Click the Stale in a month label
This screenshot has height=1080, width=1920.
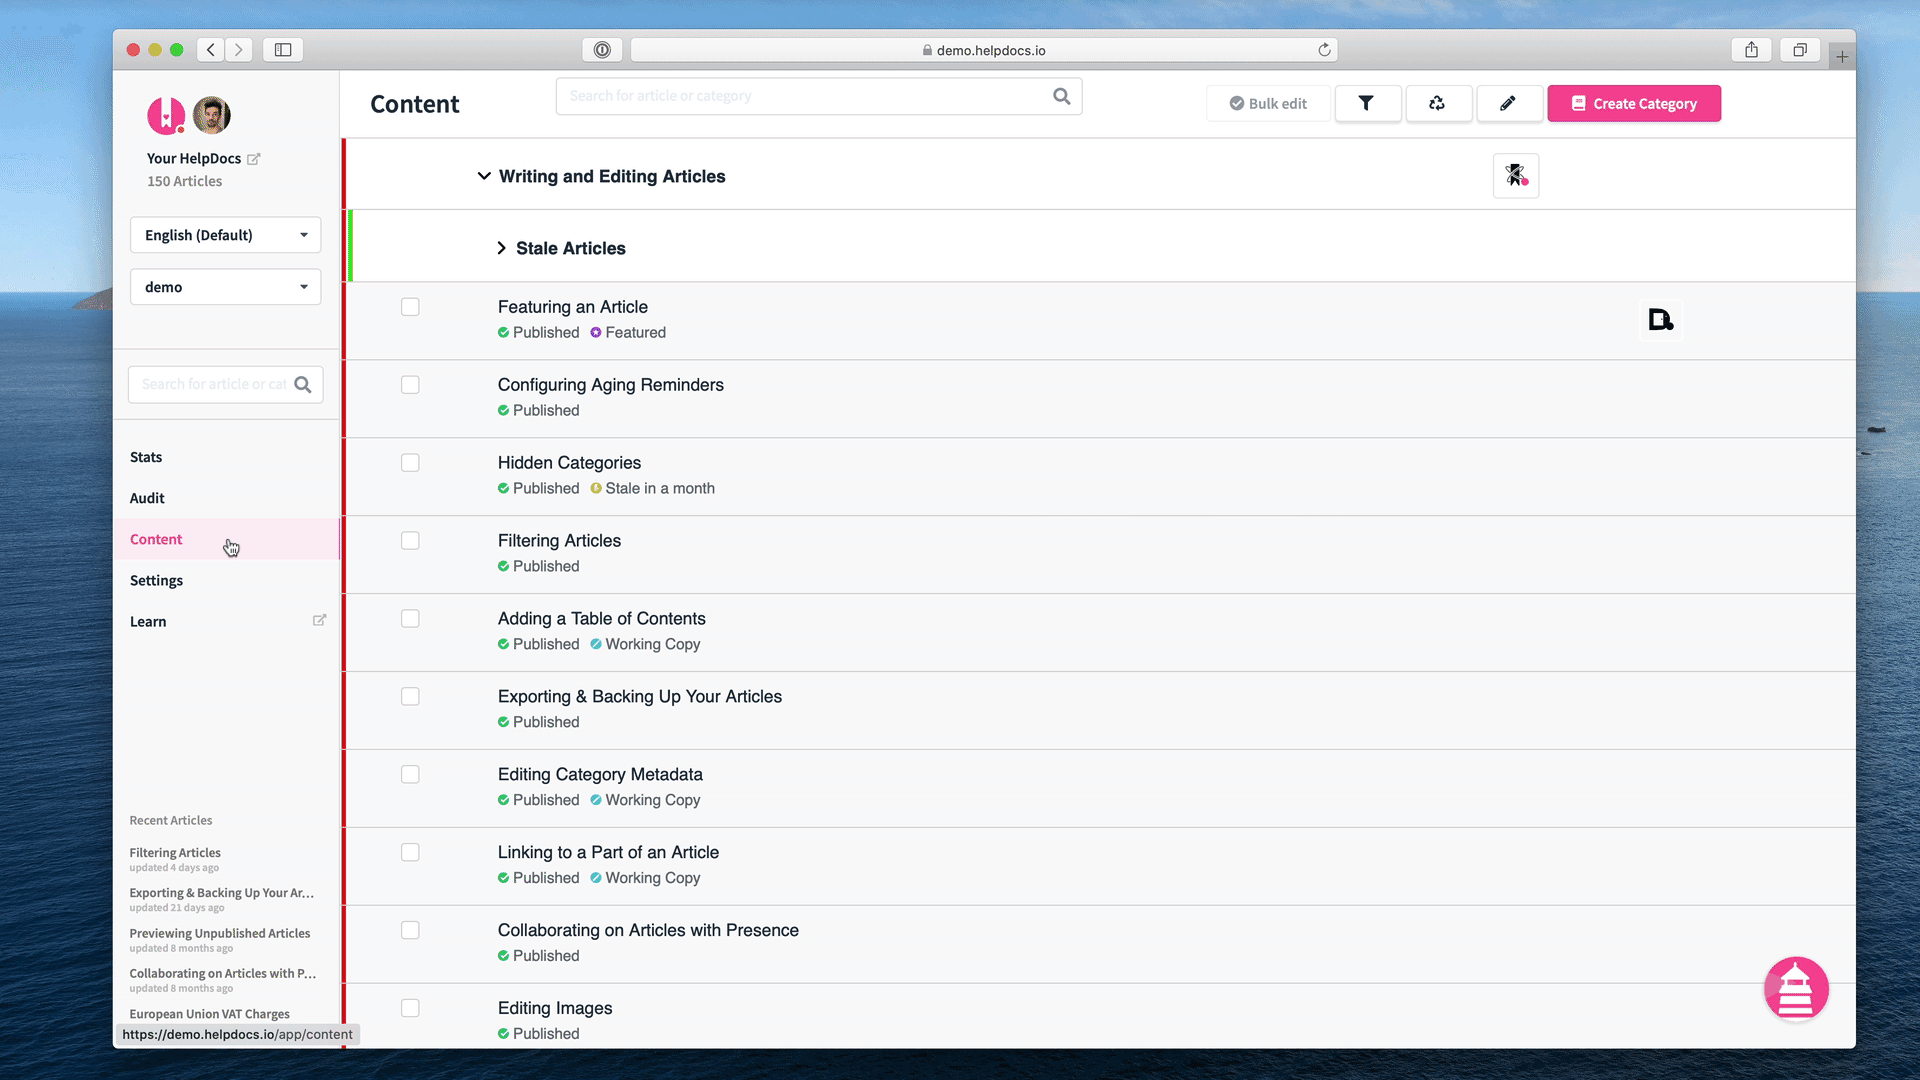(660, 488)
